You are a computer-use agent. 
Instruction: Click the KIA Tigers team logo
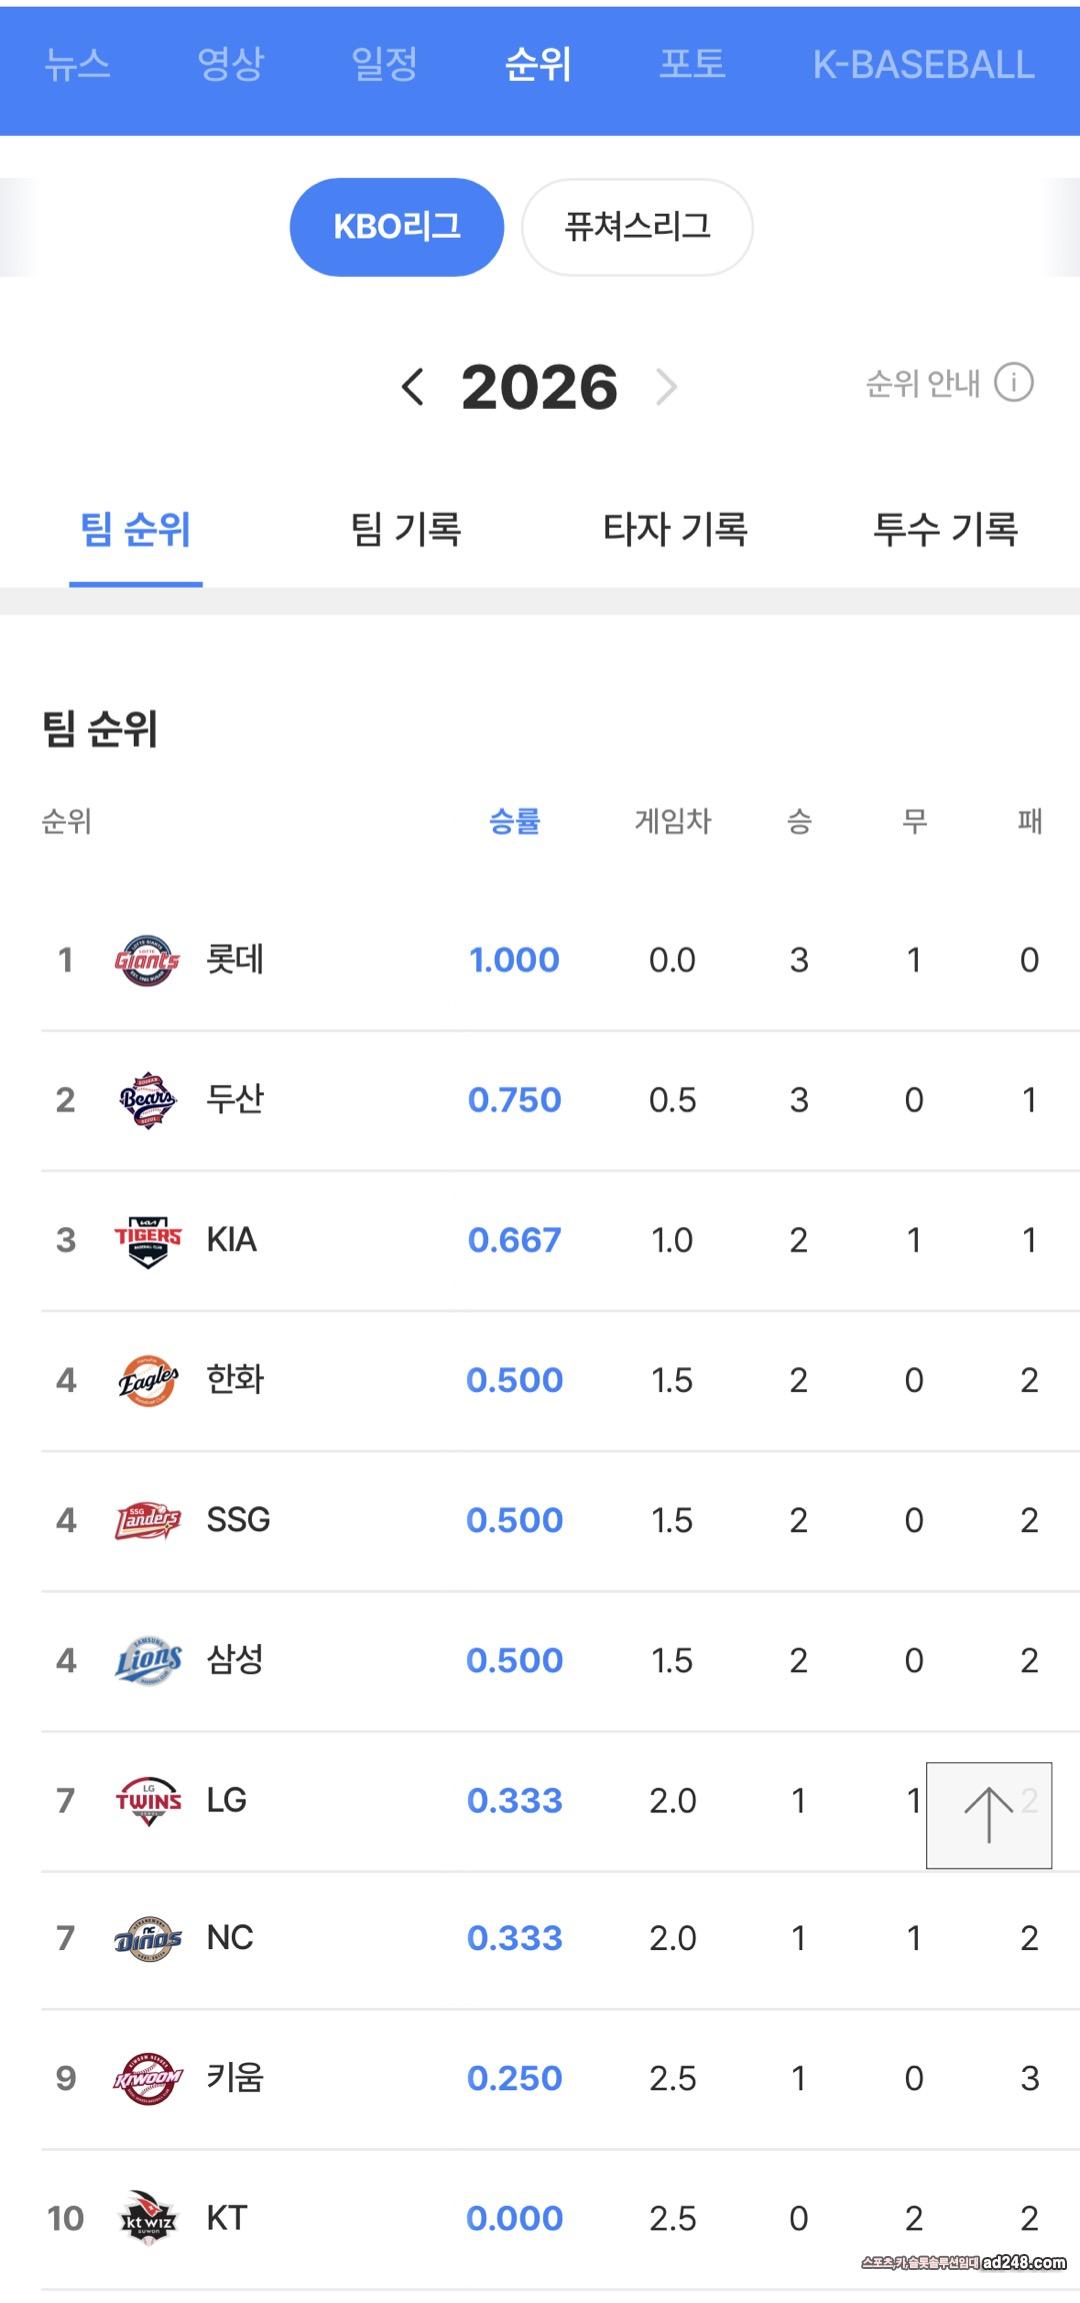(147, 1240)
